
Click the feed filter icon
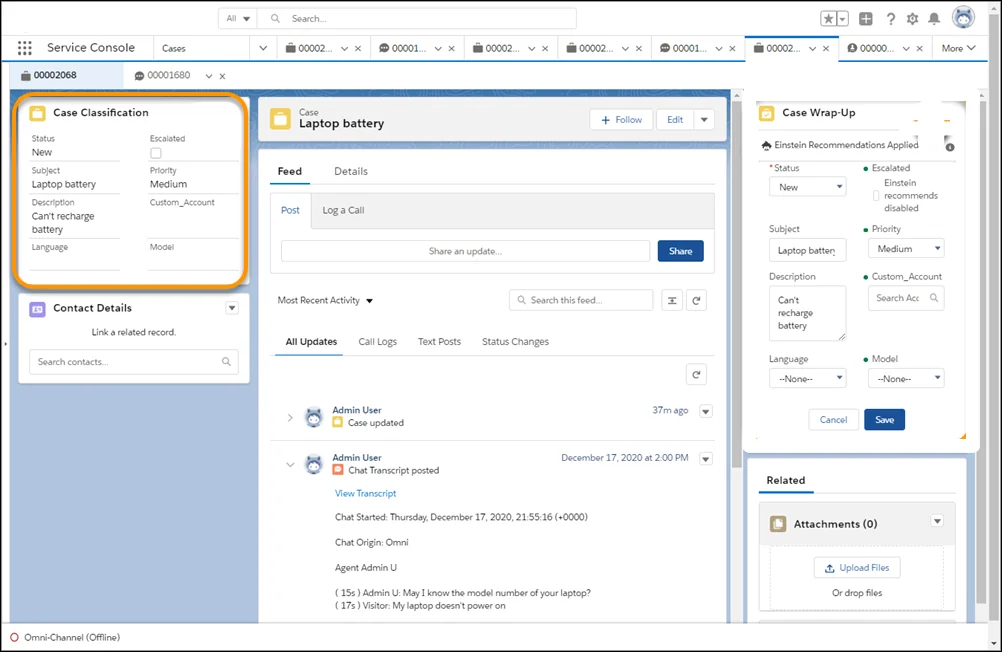coord(672,300)
